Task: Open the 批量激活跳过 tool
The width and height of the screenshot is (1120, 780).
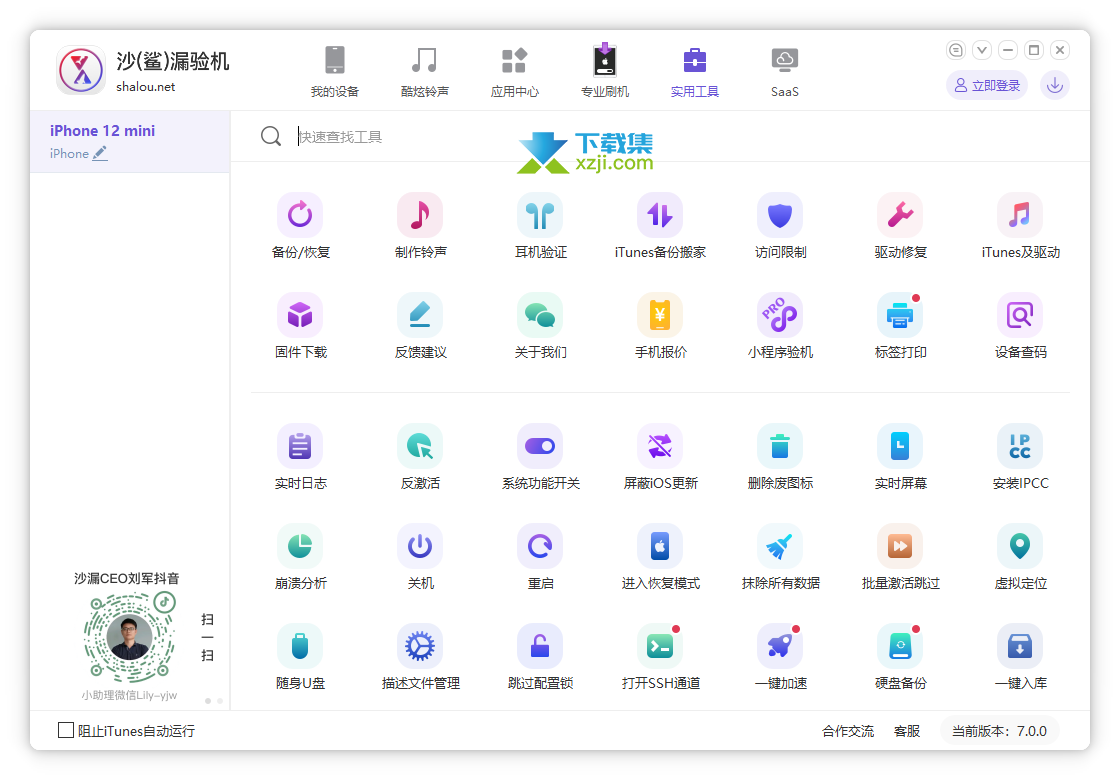Action: 900,546
